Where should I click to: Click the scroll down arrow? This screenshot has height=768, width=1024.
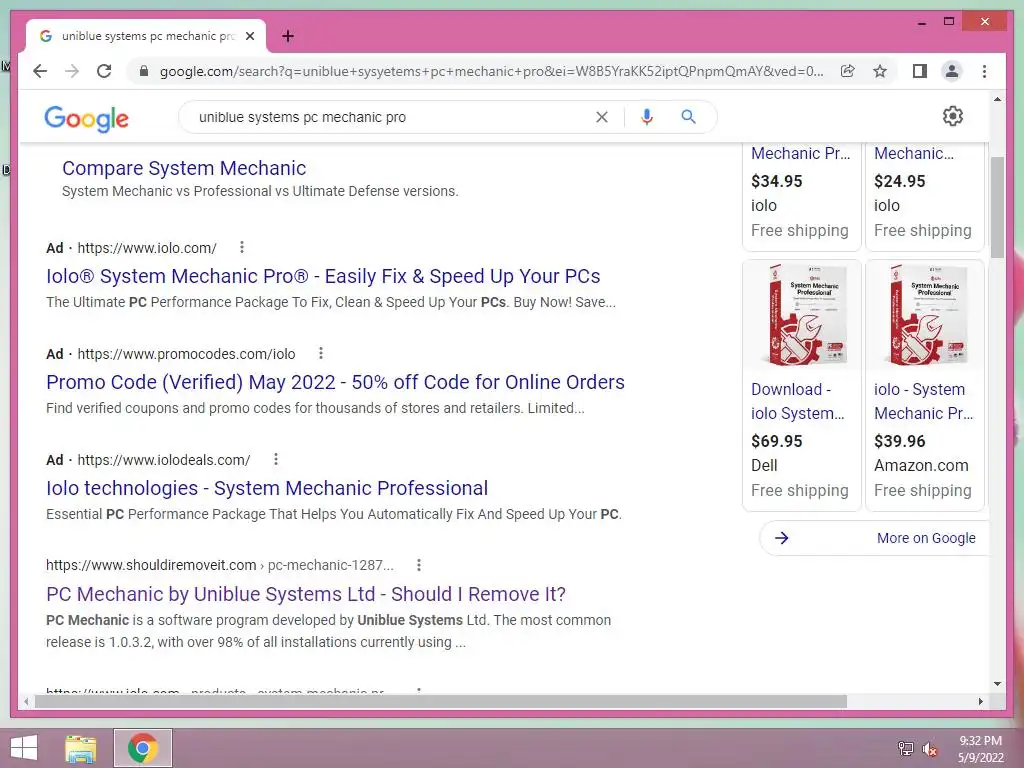click(997, 684)
